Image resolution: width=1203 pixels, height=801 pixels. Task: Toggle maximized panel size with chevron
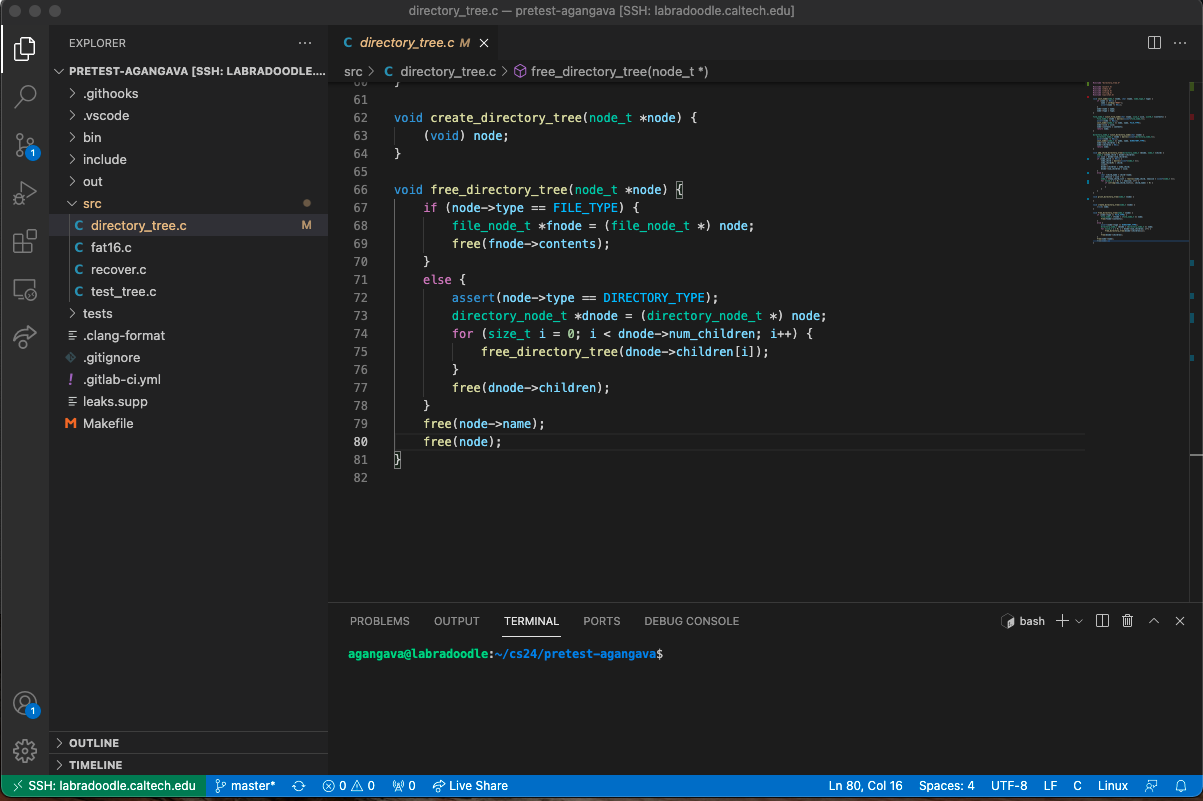(1154, 621)
